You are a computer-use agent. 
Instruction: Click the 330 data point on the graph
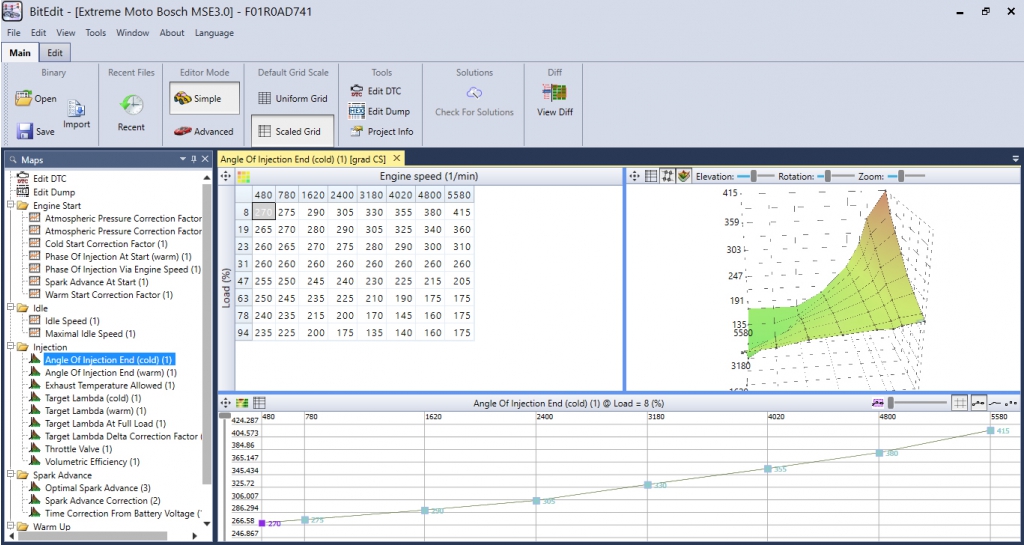tap(648, 485)
